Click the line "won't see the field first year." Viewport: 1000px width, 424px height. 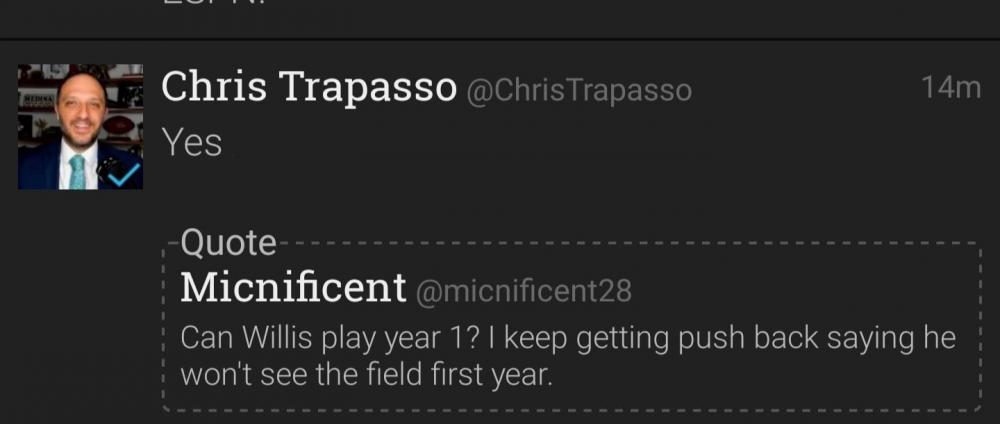(365, 375)
